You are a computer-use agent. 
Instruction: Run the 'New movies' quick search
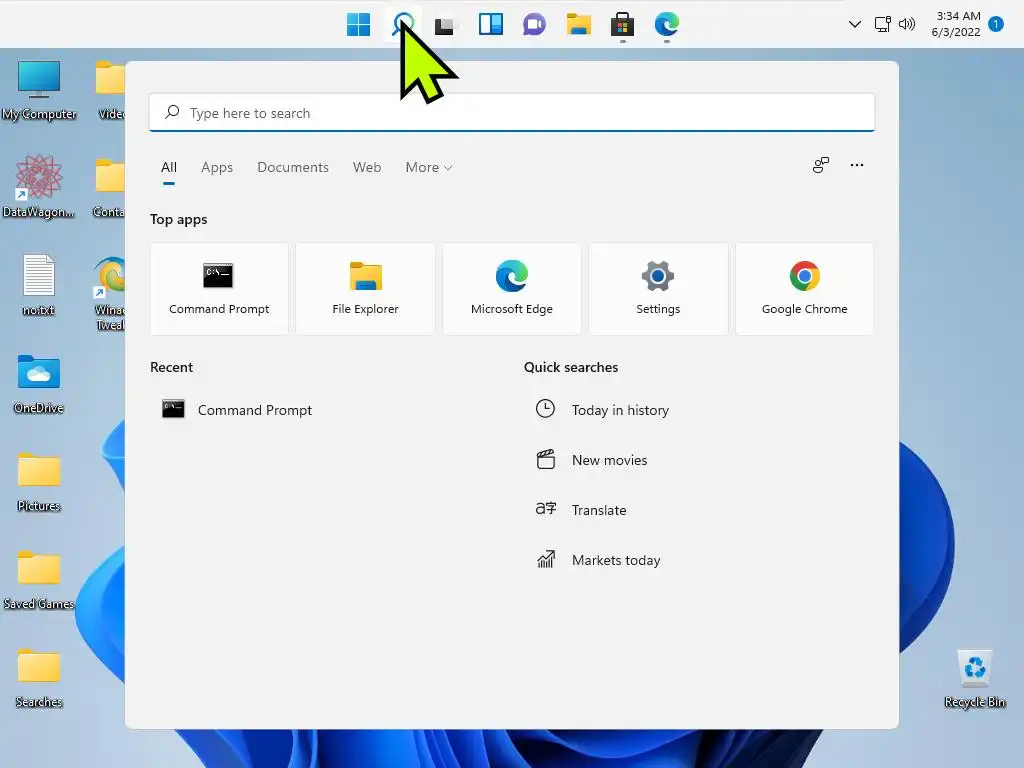(592, 460)
